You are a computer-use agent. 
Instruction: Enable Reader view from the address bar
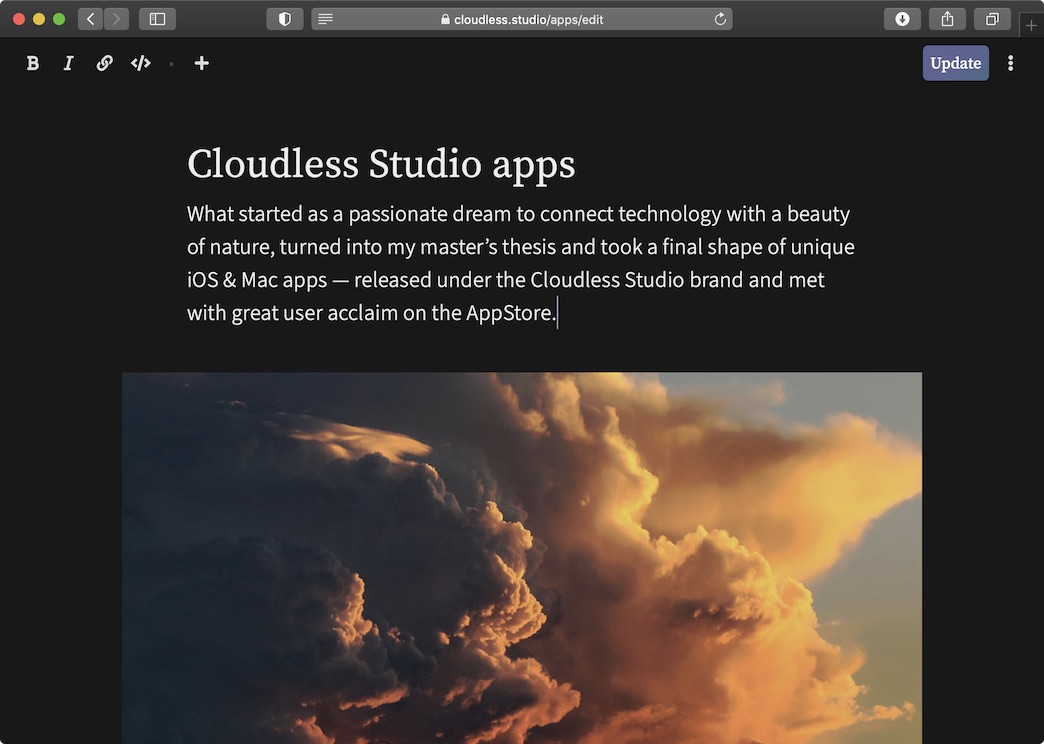tap(325, 19)
